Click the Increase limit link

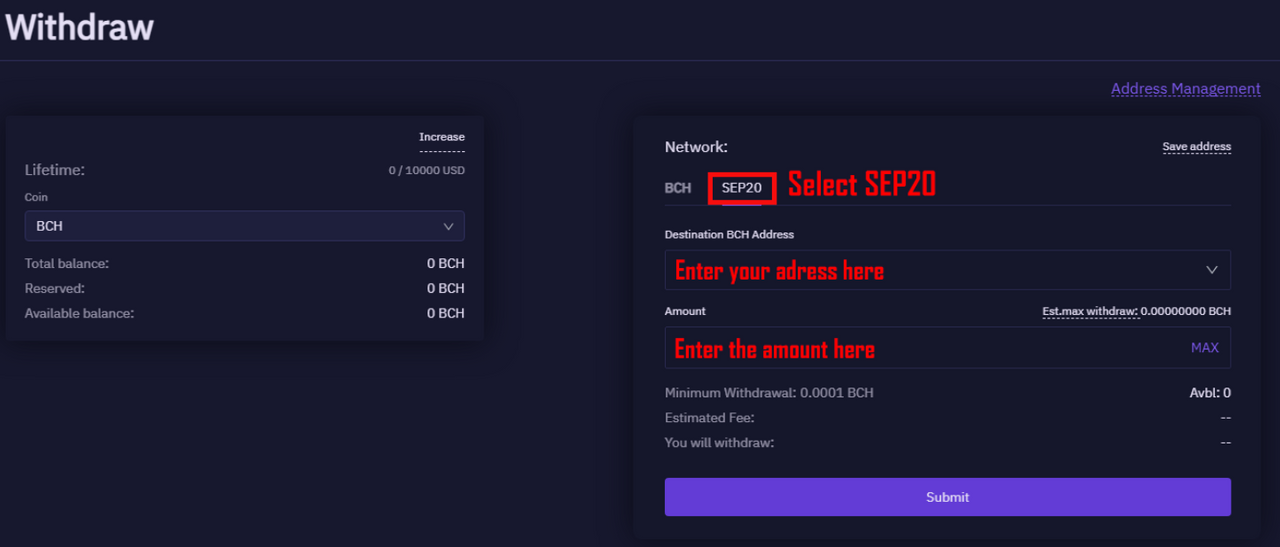click(x=442, y=137)
